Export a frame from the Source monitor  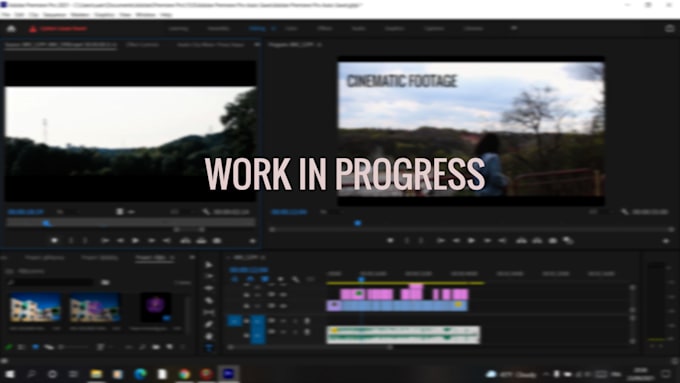217,241
